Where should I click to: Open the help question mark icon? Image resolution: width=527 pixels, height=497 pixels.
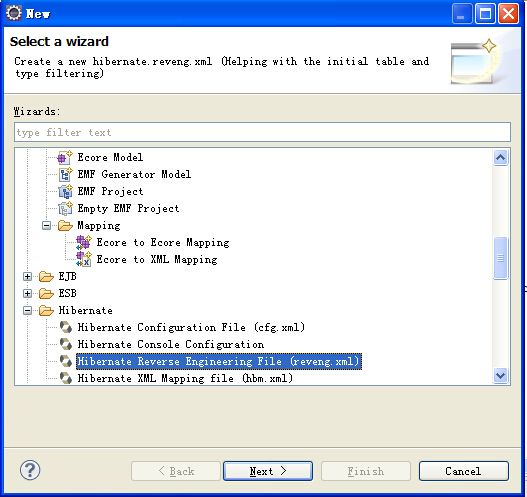[30, 470]
